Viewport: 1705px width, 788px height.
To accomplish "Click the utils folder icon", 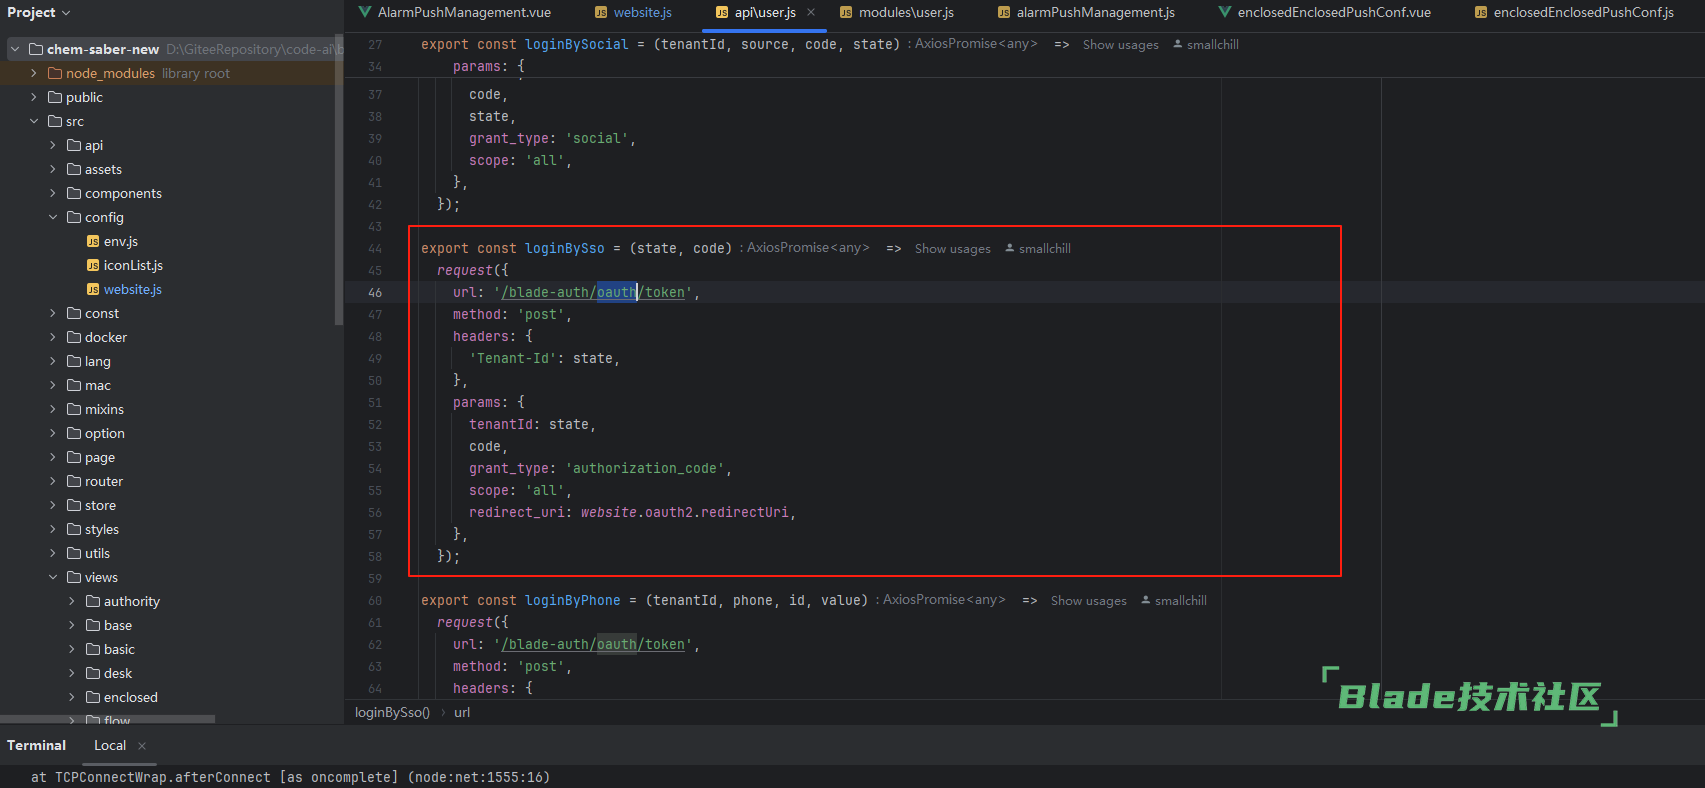I will tap(74, 553).
